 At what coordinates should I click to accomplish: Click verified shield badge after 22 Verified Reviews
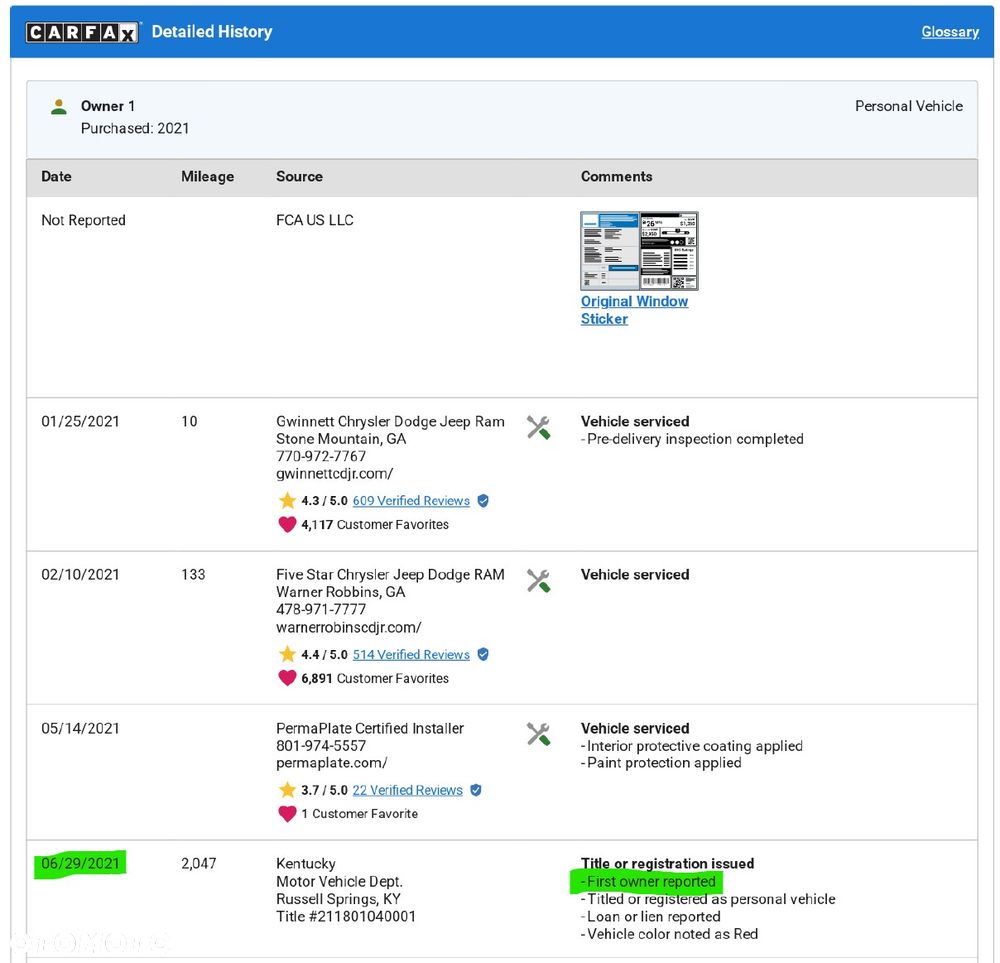pyautogui.click(x=476, y=790)
